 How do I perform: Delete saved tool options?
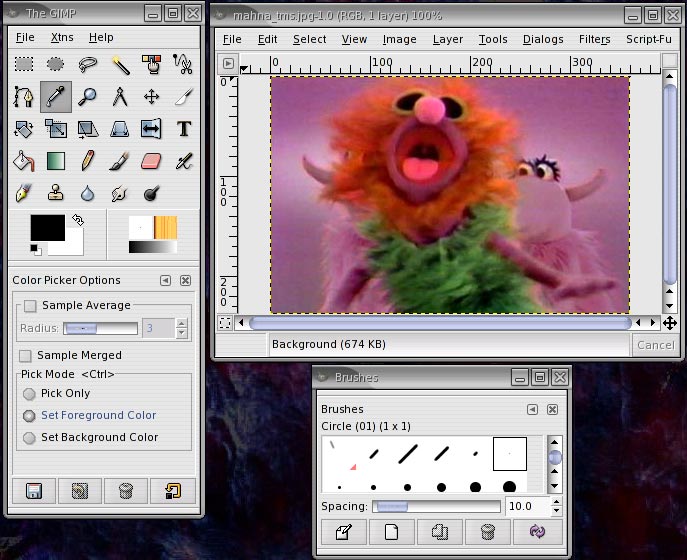click(x=126, y=491)
